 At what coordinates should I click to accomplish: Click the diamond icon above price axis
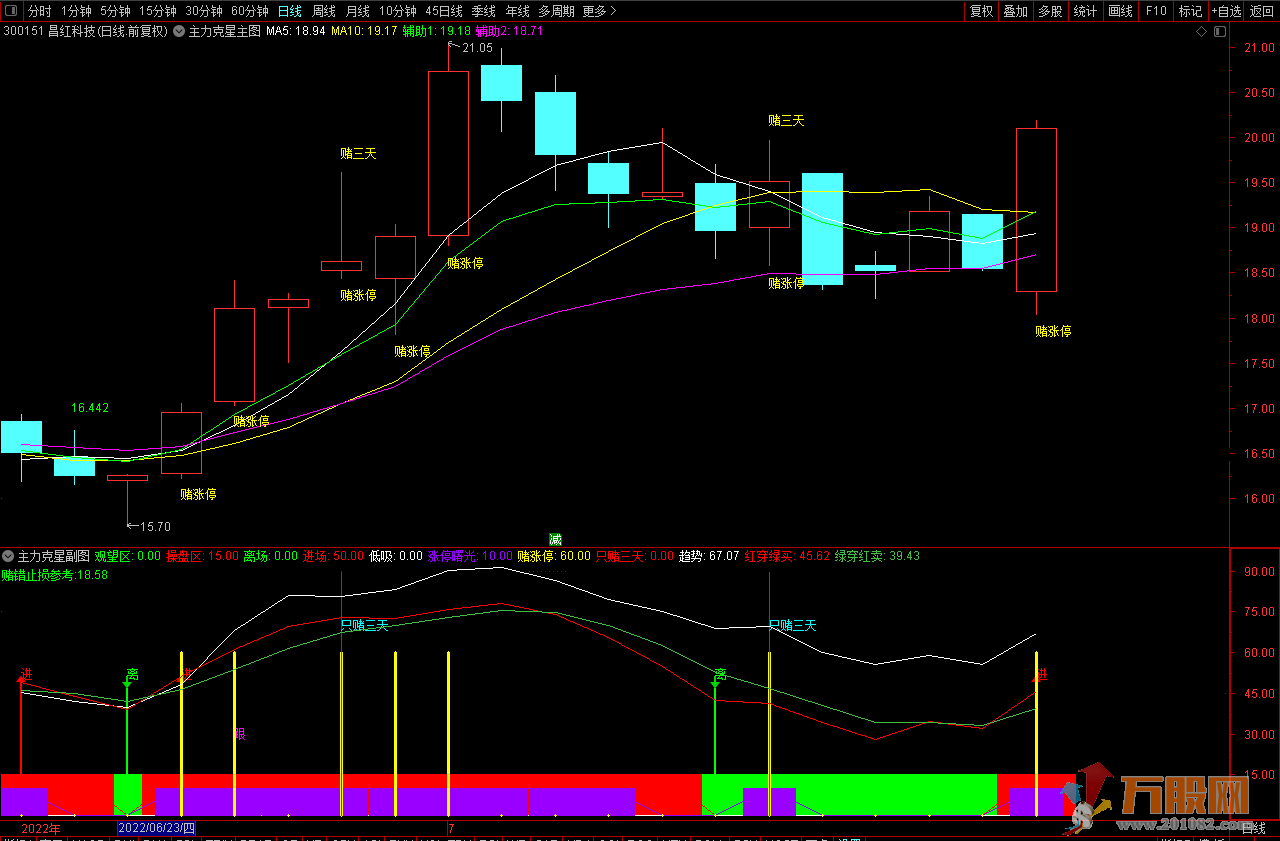click(1201, 31)
